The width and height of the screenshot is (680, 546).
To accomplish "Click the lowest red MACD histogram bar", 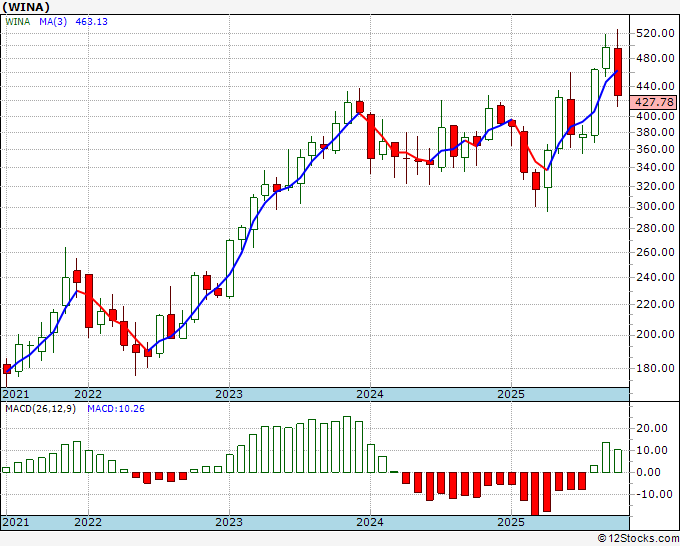I will tap(535, 494).
